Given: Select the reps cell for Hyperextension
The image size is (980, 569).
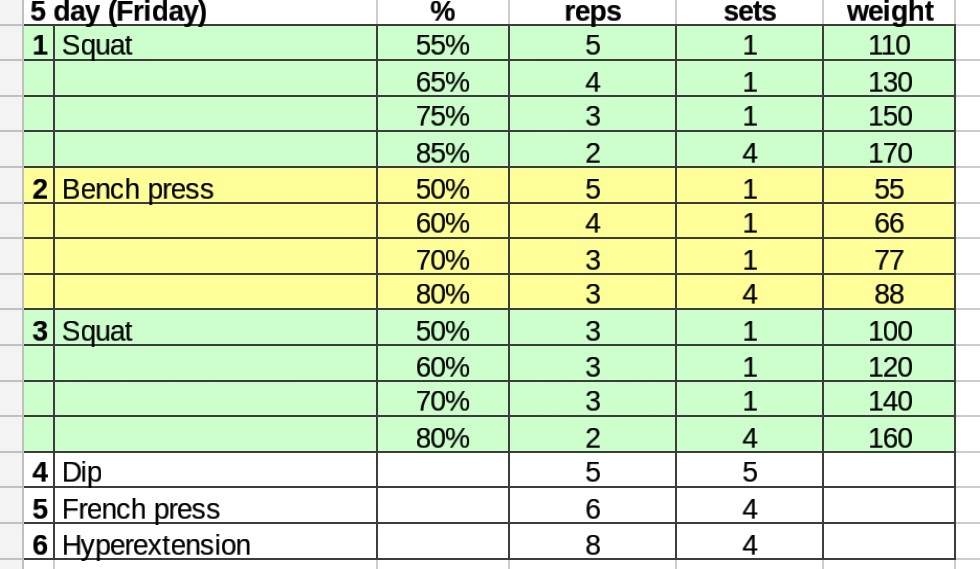Looking at the screenshot, I should pos(592,545).
